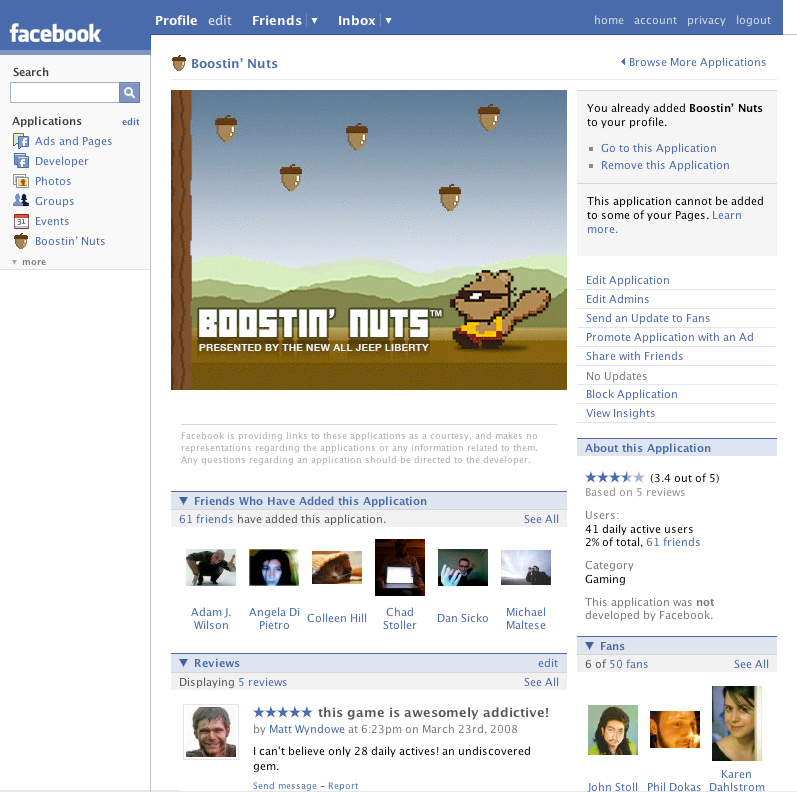Open account settings link
The image size is (797, 792).
(x=655, y=20)
